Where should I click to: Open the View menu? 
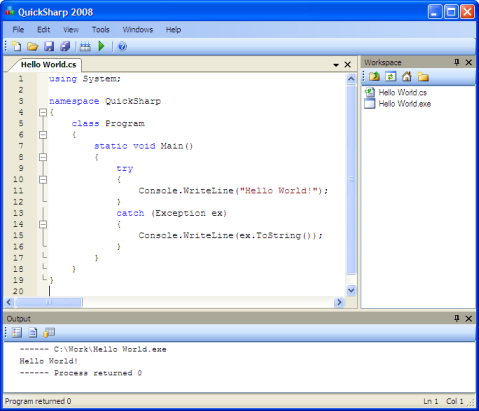(x=71, y=30)
